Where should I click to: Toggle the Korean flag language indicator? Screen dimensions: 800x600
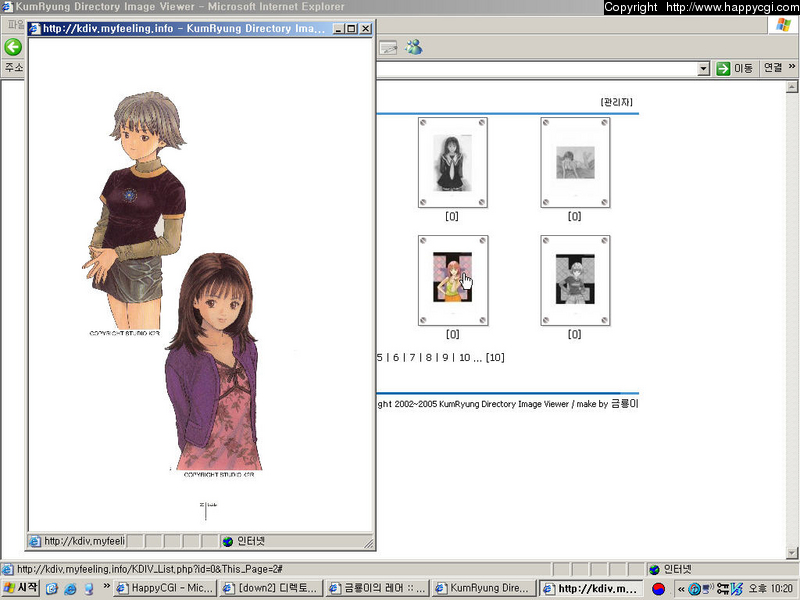[x=659, y=589]
